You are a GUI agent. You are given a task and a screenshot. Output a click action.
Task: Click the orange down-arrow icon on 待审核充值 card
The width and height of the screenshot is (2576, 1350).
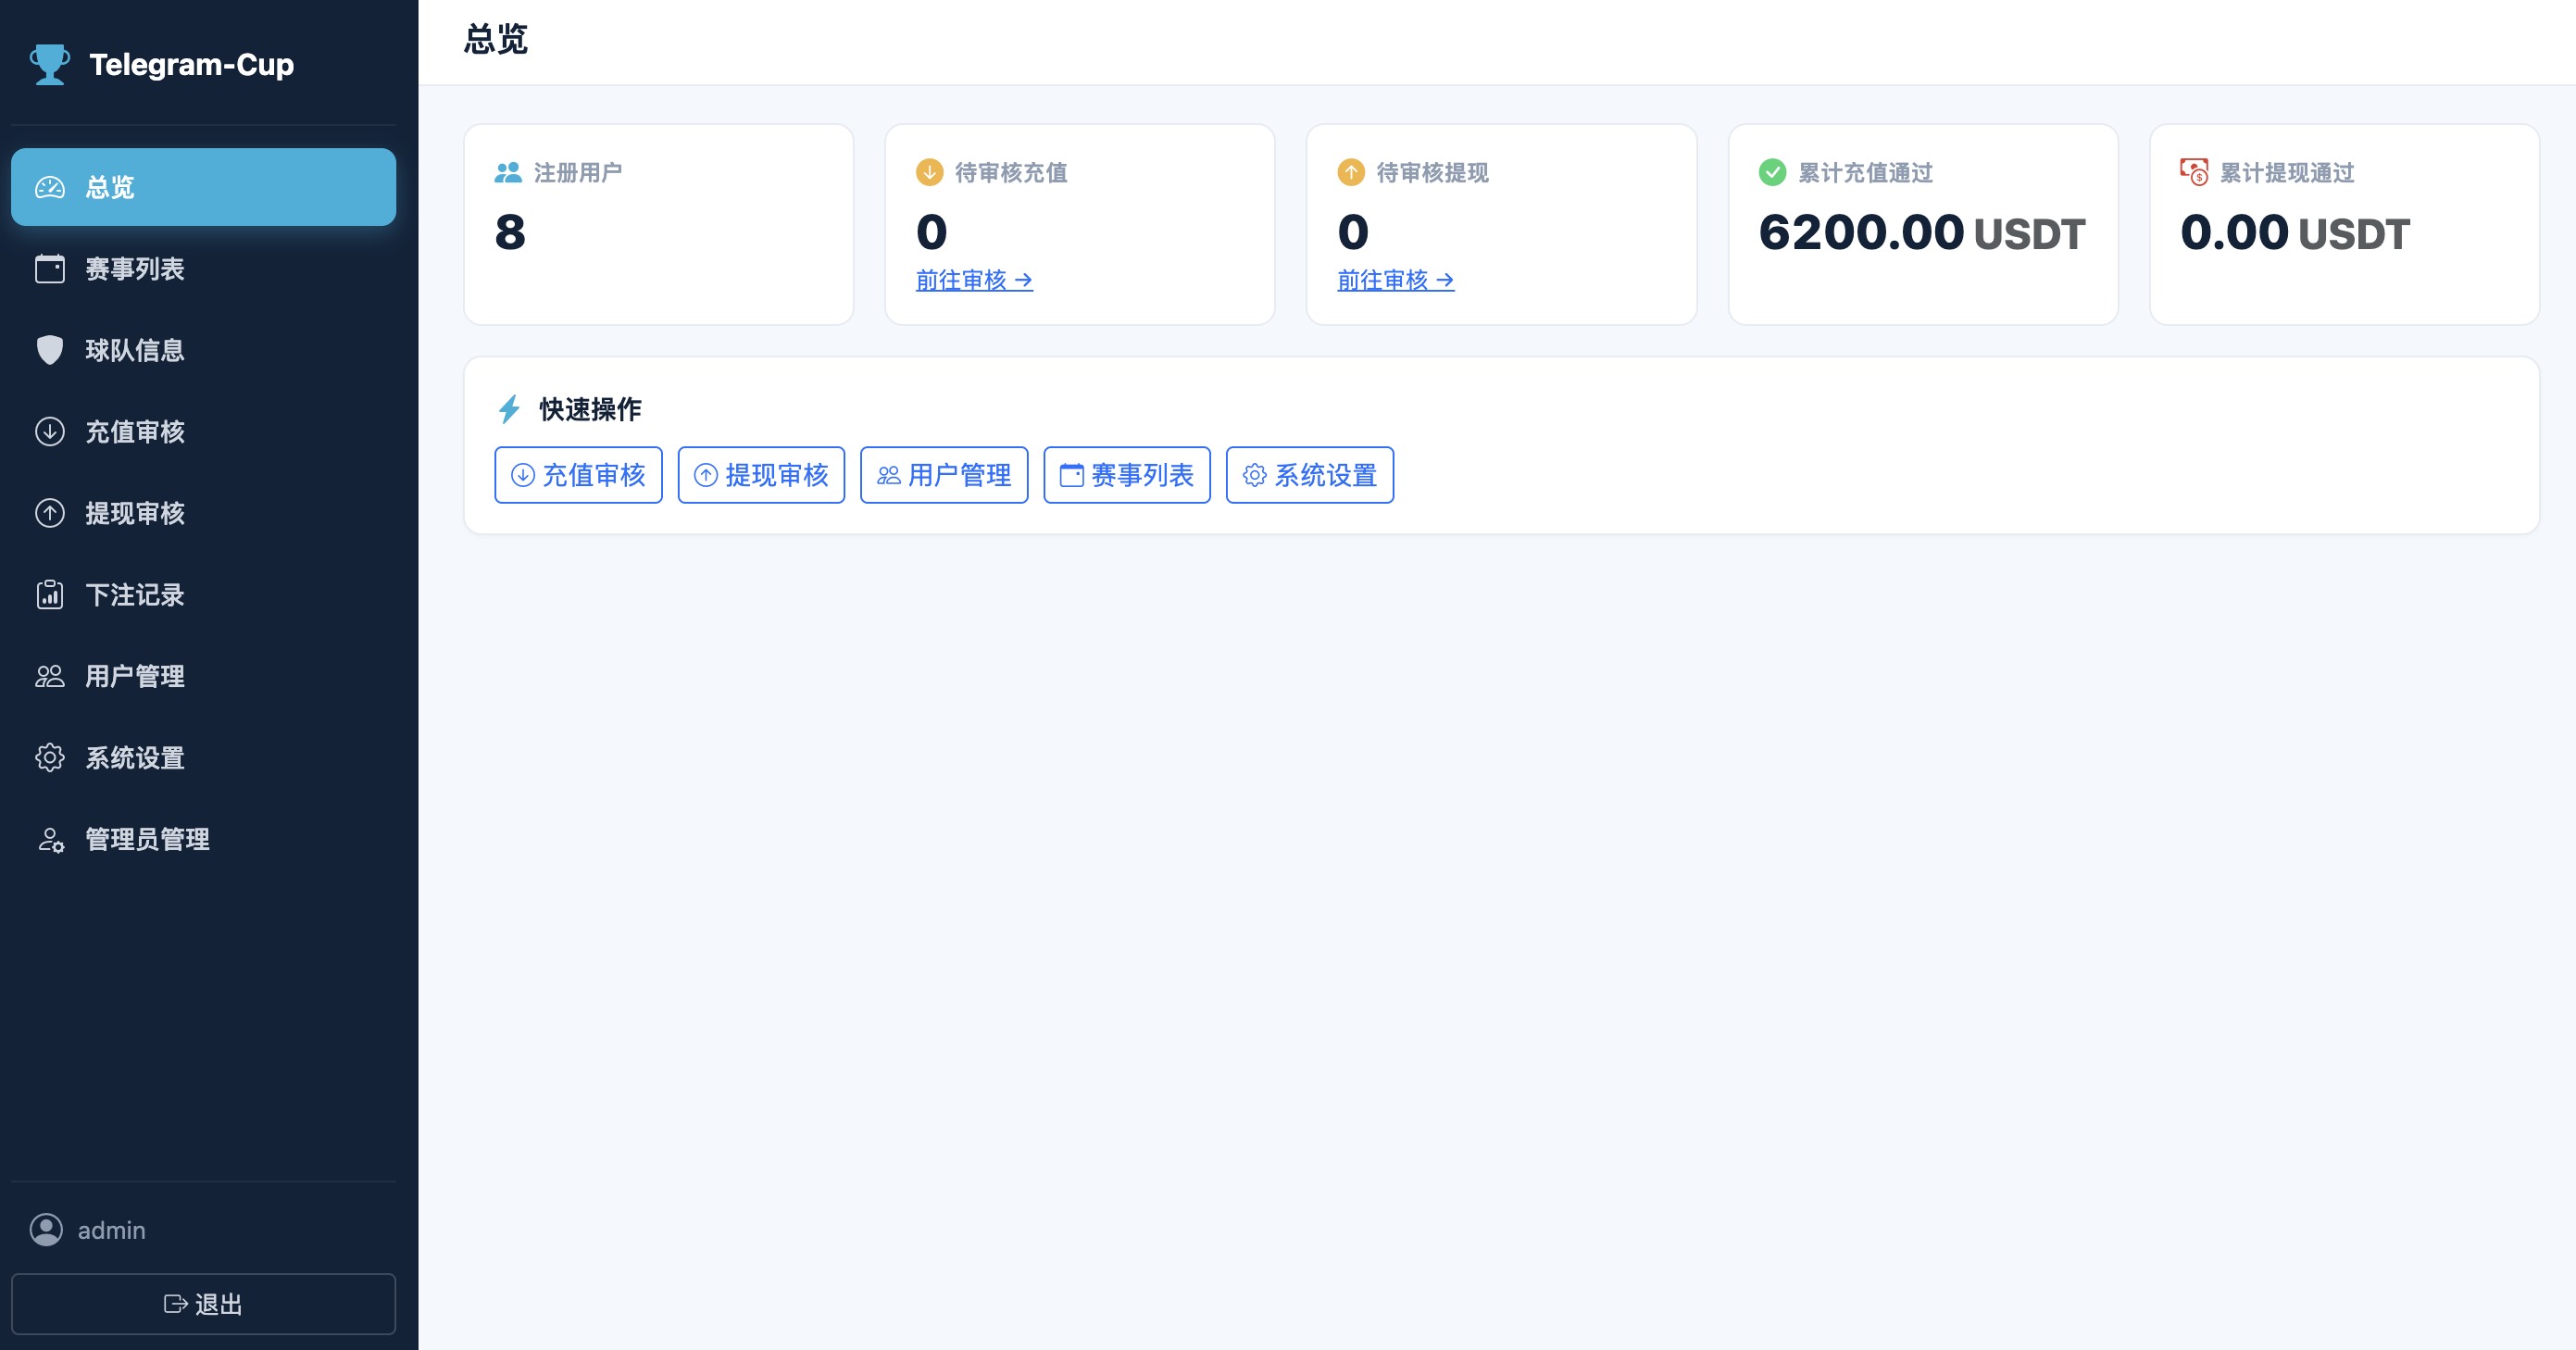tap(930, 172)
